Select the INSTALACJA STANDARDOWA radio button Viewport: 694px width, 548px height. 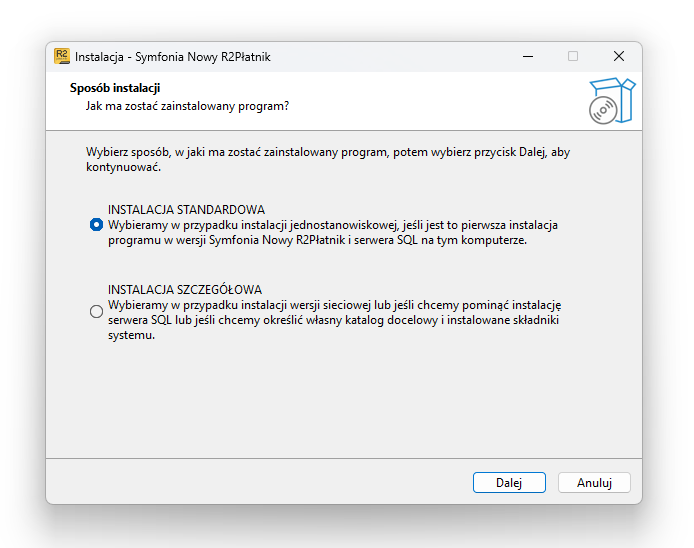[96, 225]
